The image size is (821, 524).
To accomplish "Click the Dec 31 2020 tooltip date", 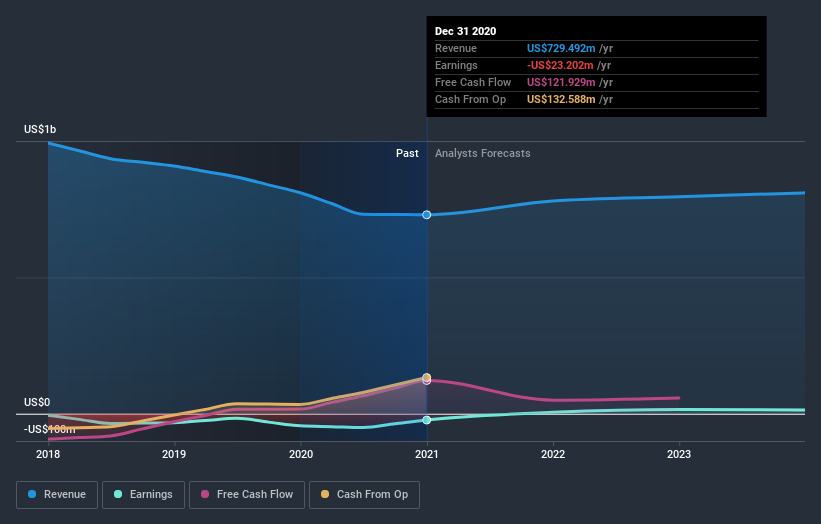I will pyautogui.click(x=465, y=31).
